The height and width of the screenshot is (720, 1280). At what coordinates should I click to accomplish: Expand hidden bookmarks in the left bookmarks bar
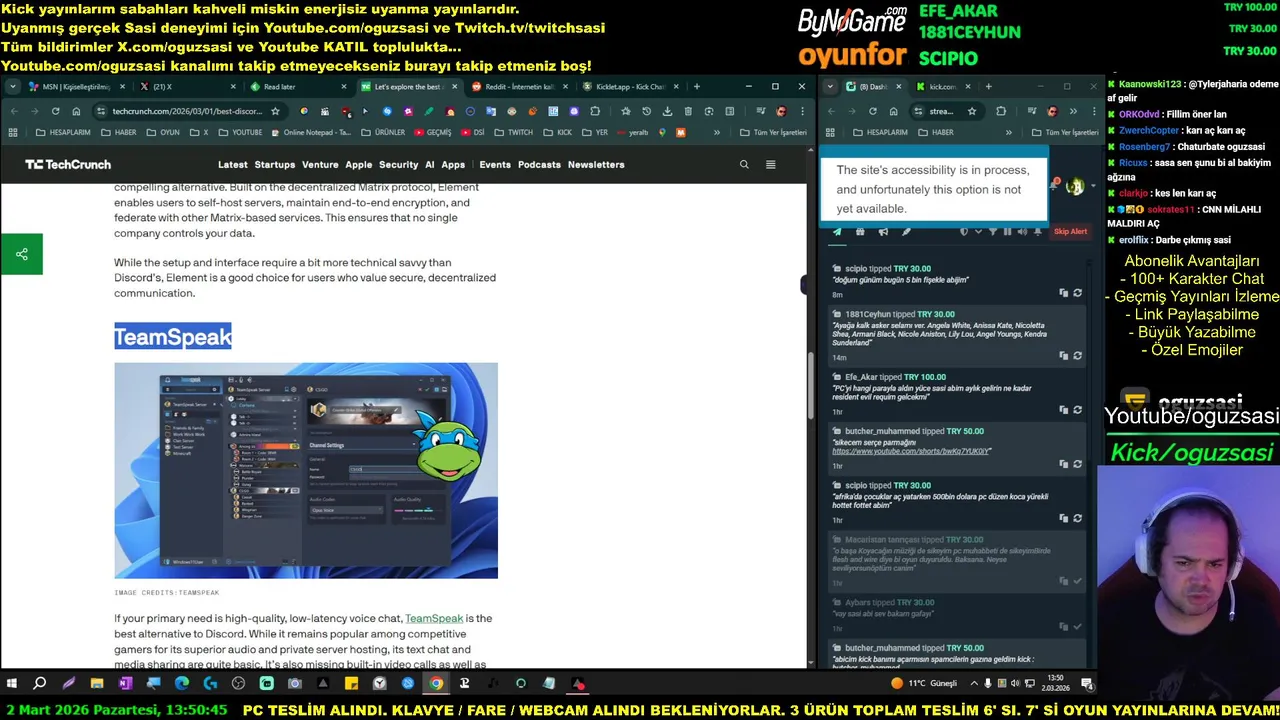[x=717, y=132]
